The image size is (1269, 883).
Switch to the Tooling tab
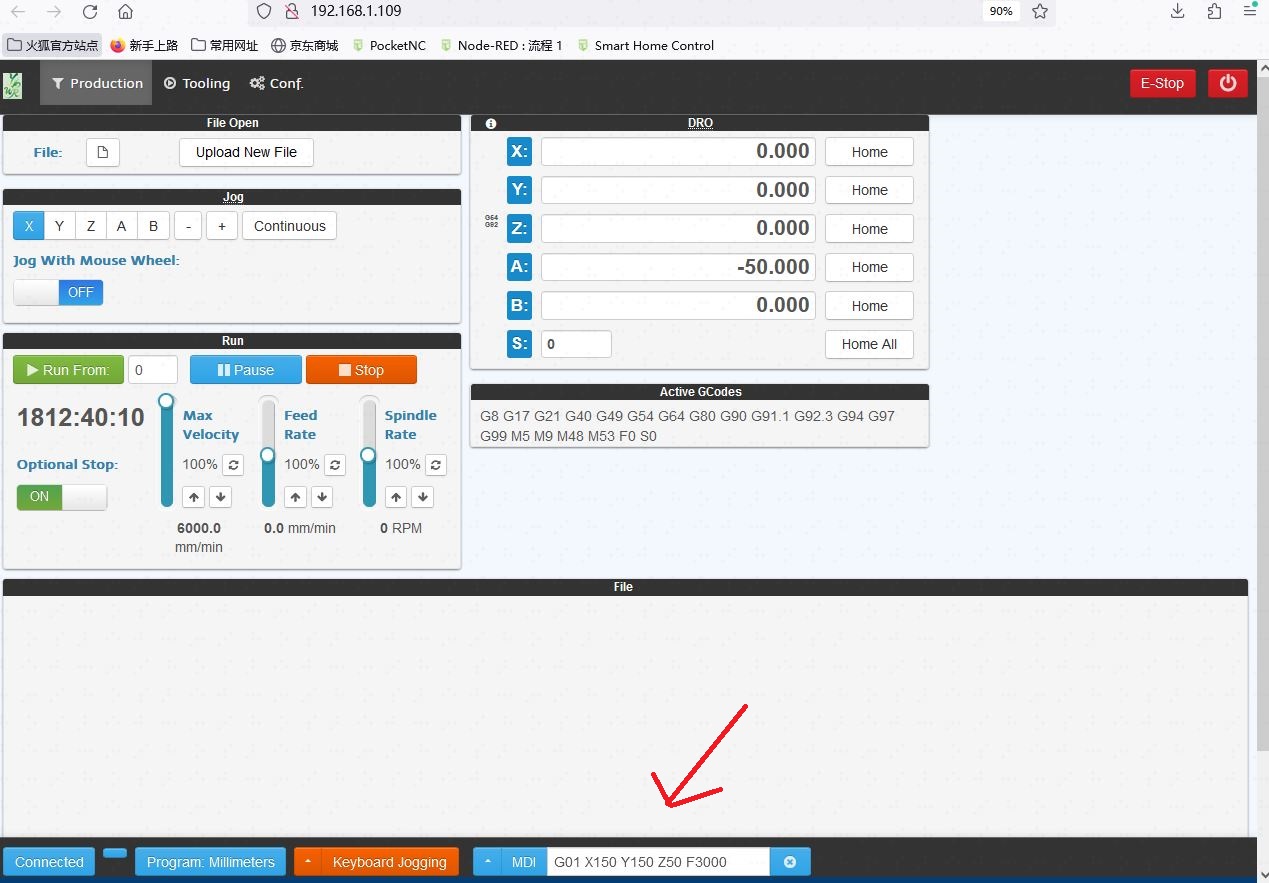click(197, 83)
